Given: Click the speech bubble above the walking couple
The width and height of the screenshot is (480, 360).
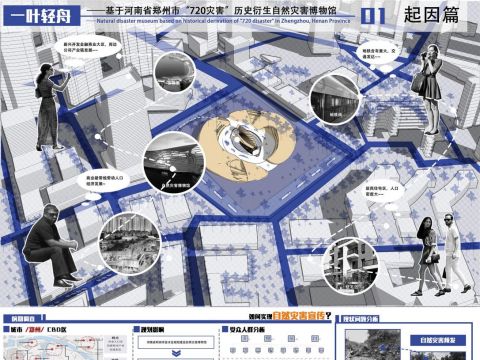Looking at the screenshot, I should tap(382, 191).
